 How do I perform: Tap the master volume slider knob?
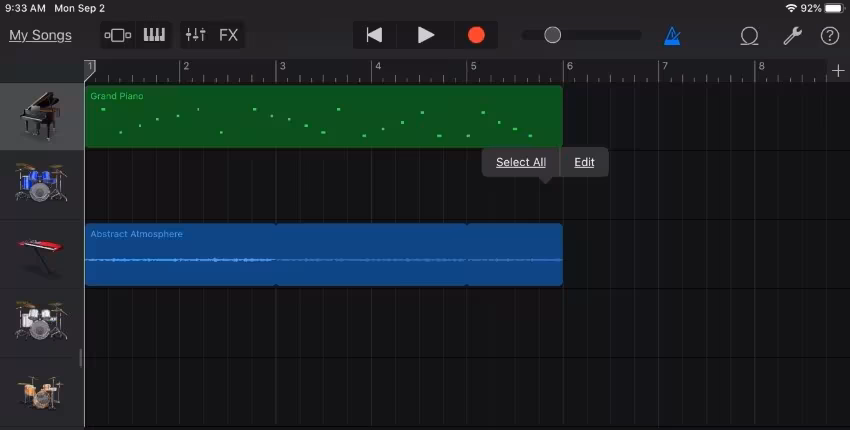tap(552, 35)
